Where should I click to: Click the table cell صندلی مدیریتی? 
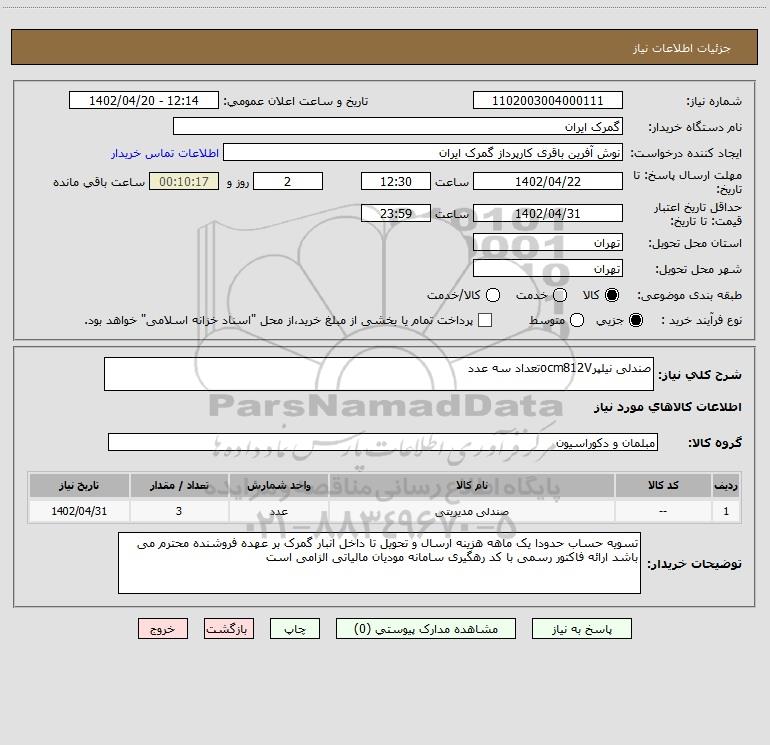point(471,511)
